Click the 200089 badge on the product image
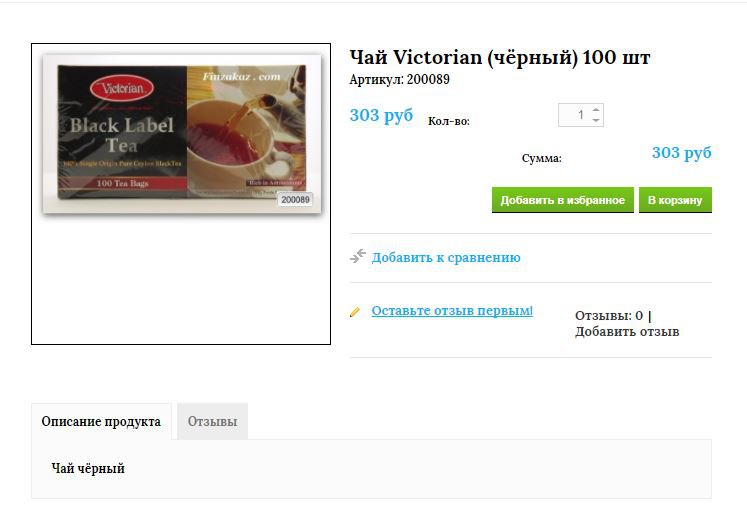 (295, 200)
